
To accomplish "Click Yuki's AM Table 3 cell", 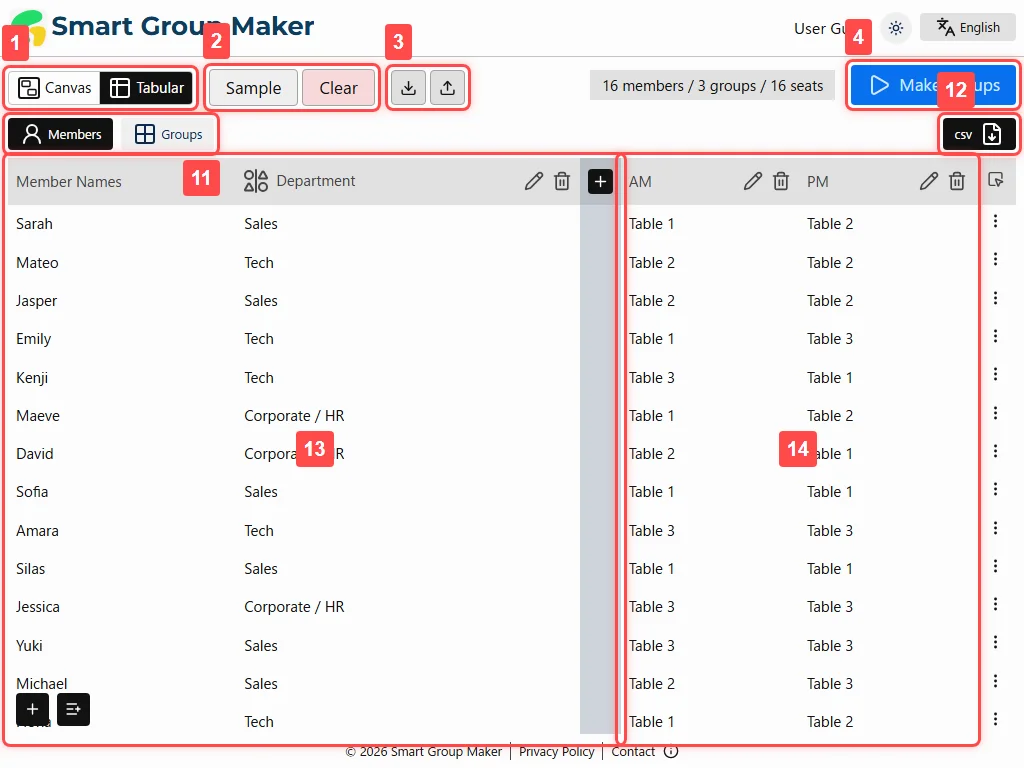I will 651,646.
